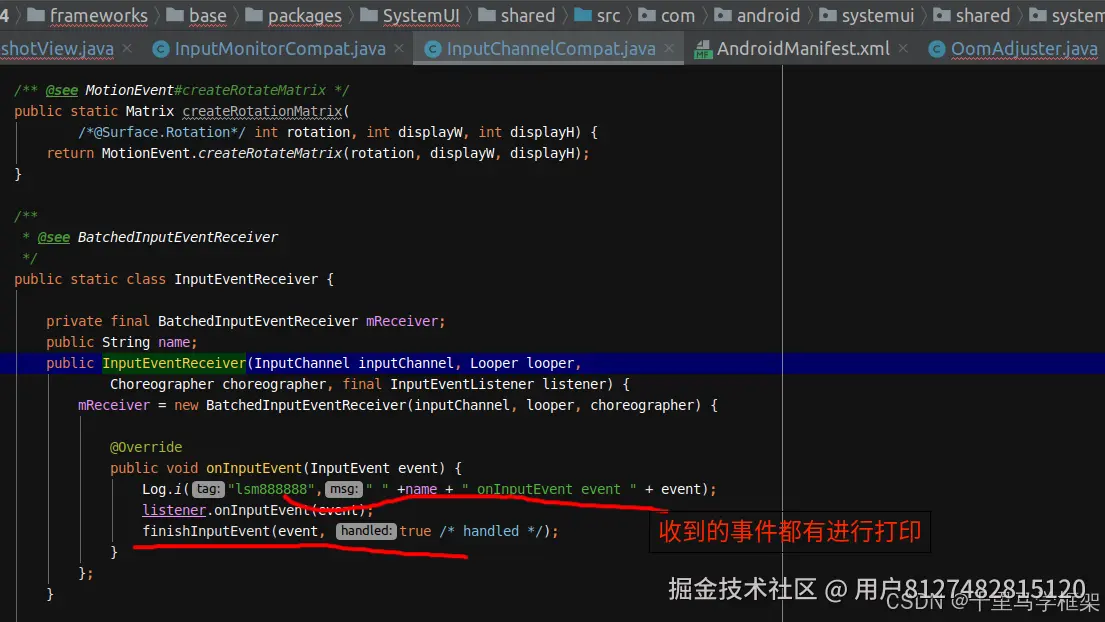Click the @Override annotation

(x=146, y=447)
